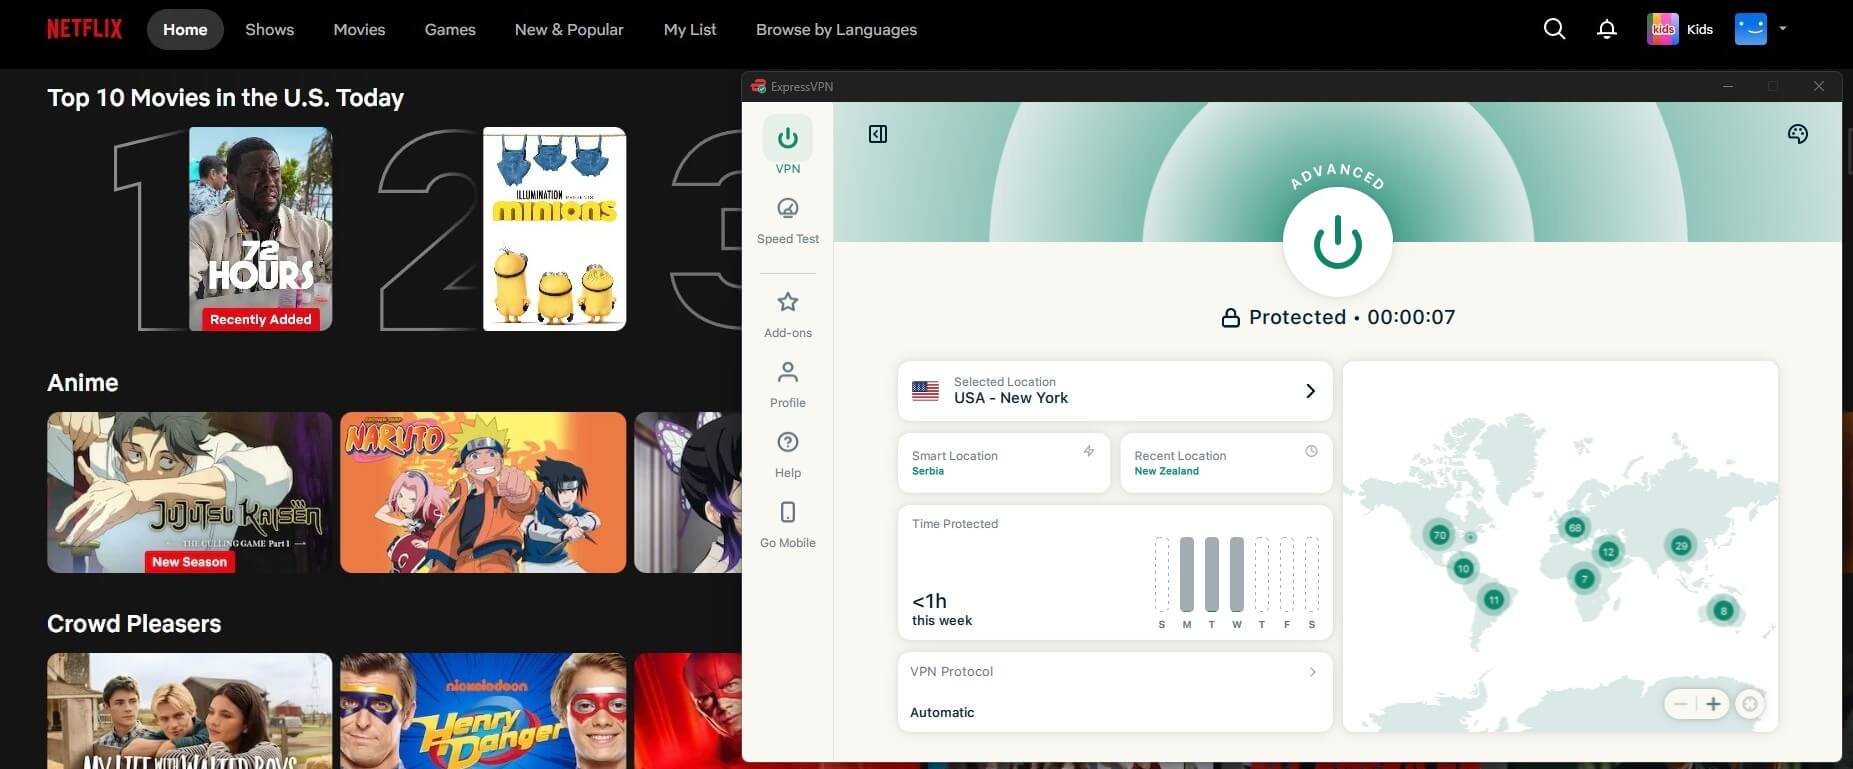Open Browse by Languages
This screenshot has height=769, width=1853.
(836, 30)
